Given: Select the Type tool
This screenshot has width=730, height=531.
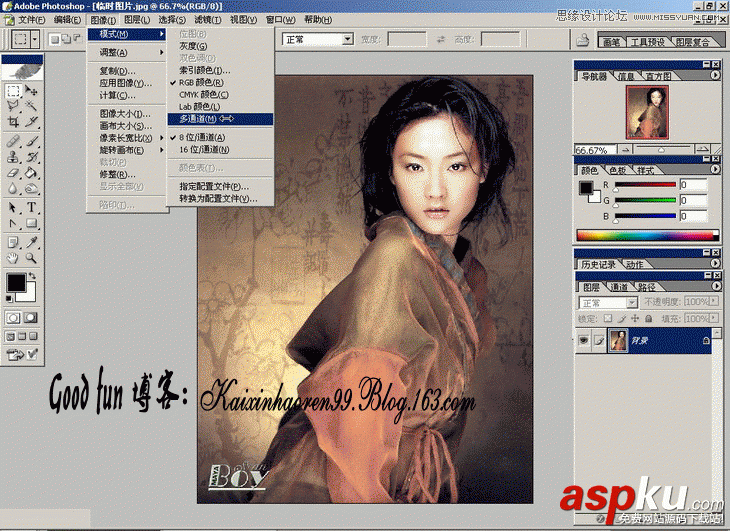Looking at the screenshot, I should pyautogui.click(x=31, y=208).
